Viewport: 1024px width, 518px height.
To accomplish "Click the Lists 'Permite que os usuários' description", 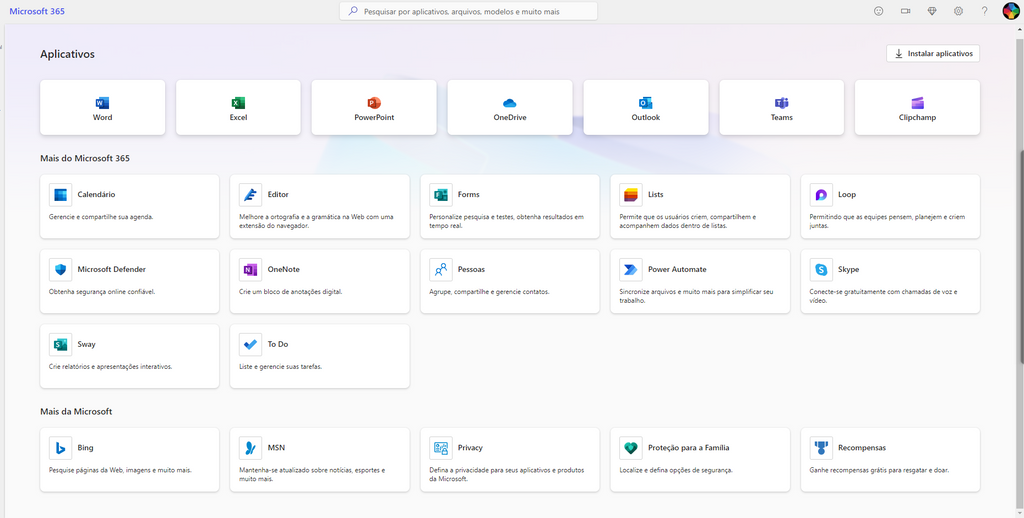I will click(688, 221).
